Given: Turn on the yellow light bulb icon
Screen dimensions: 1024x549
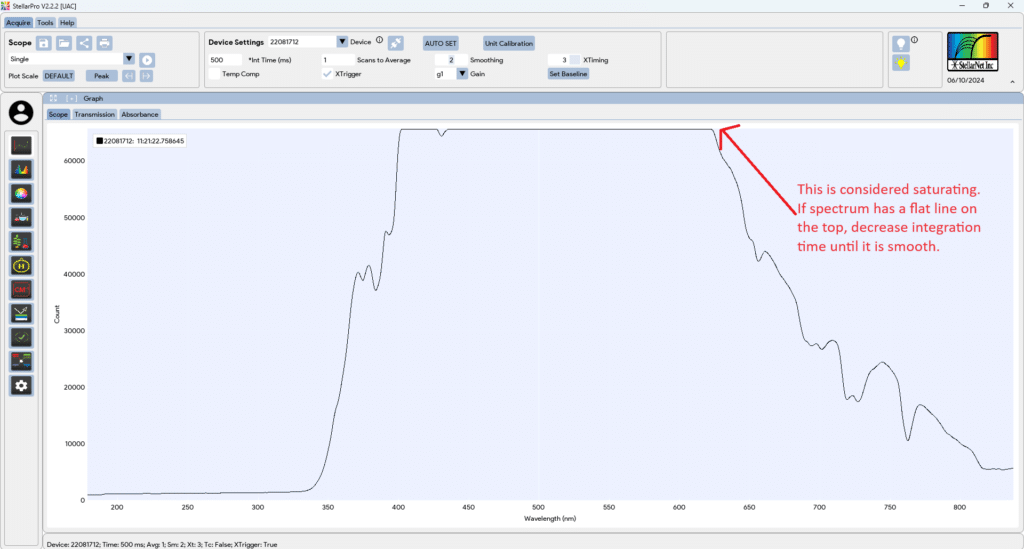Looking at the screenshot, I should 901,63.
